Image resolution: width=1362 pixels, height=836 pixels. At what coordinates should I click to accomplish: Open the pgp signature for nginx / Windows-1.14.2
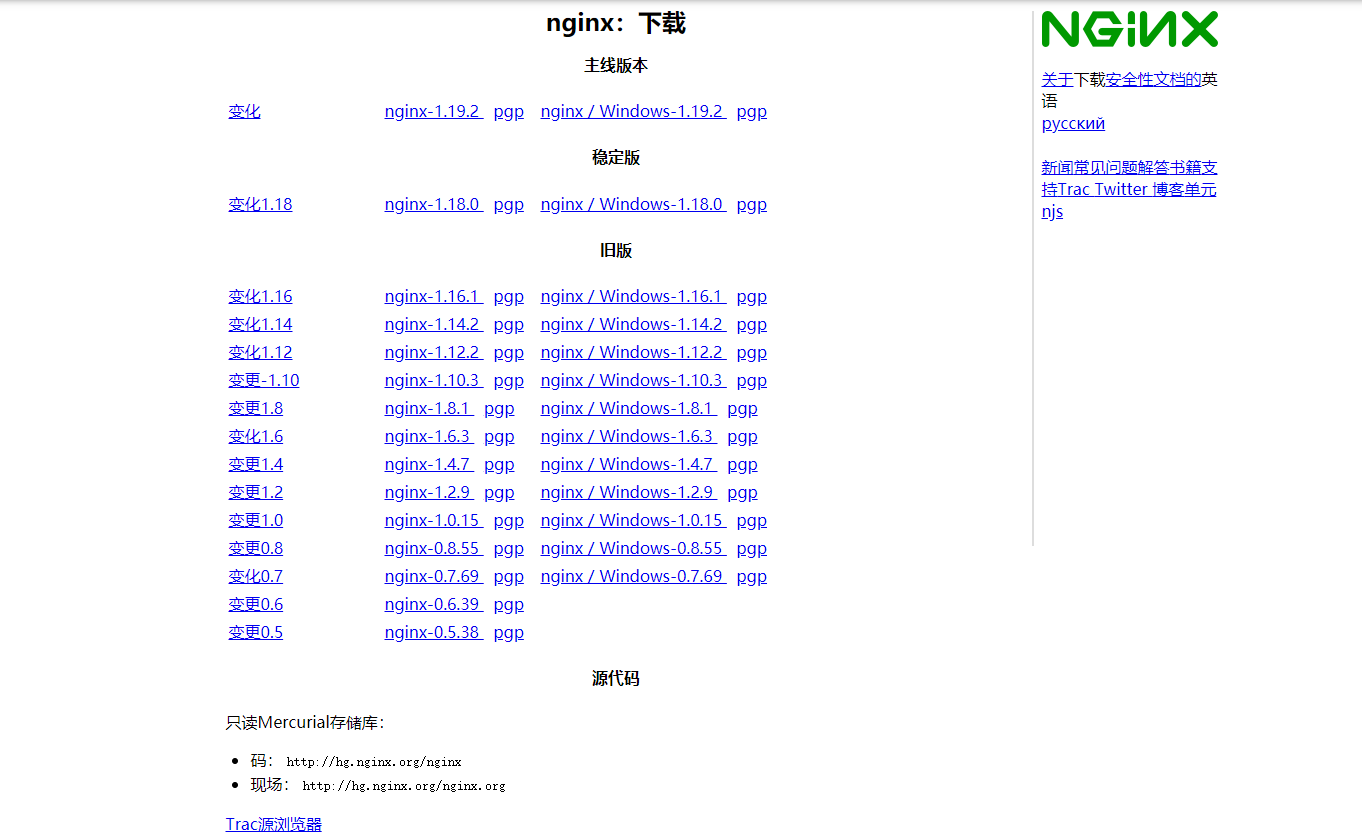tap(751, 324)
